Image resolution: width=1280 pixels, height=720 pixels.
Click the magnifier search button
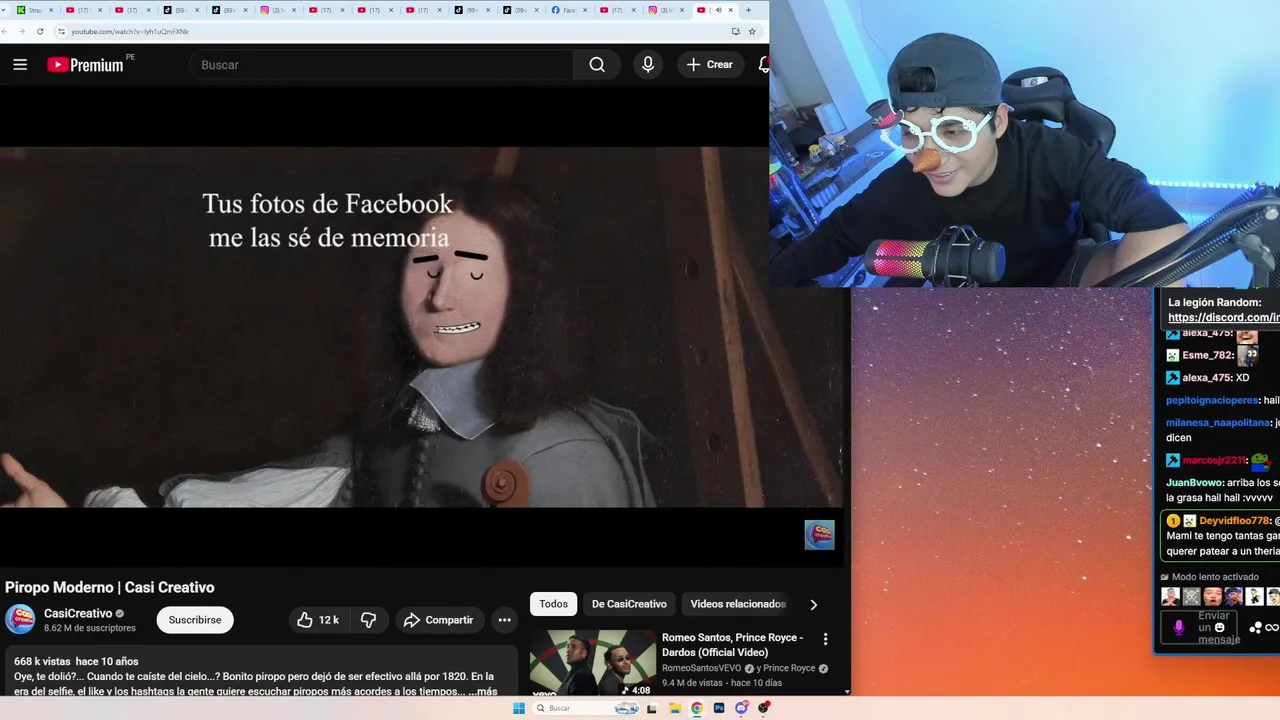597,64
